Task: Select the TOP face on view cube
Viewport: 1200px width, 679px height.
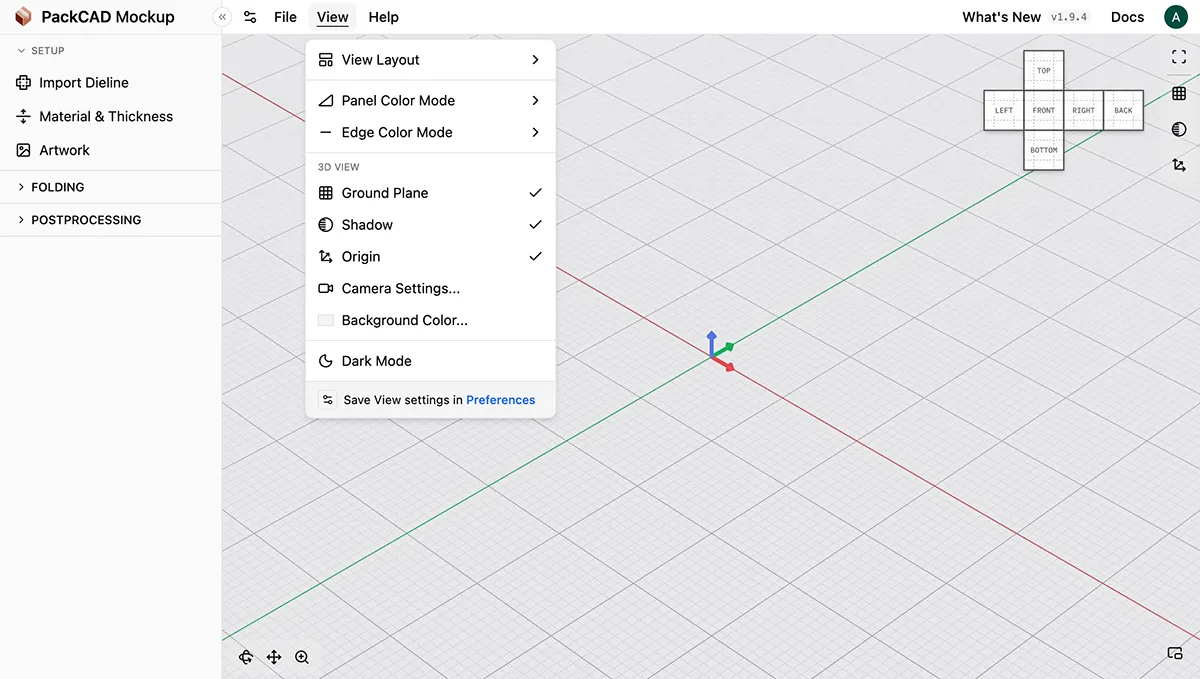Action: 1044,71
